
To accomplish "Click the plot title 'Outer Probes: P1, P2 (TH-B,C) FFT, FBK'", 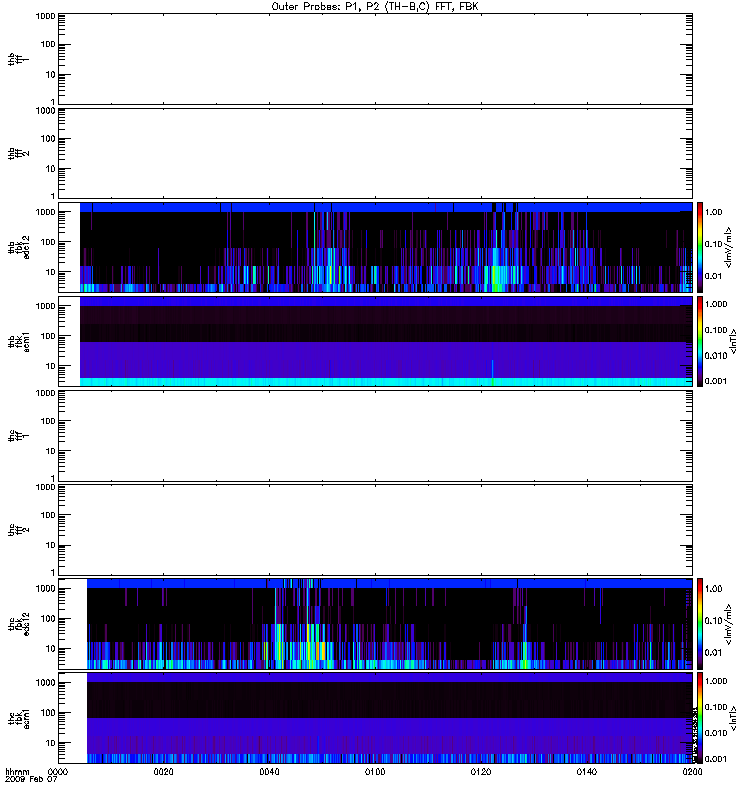I will (x=375, y=7).
